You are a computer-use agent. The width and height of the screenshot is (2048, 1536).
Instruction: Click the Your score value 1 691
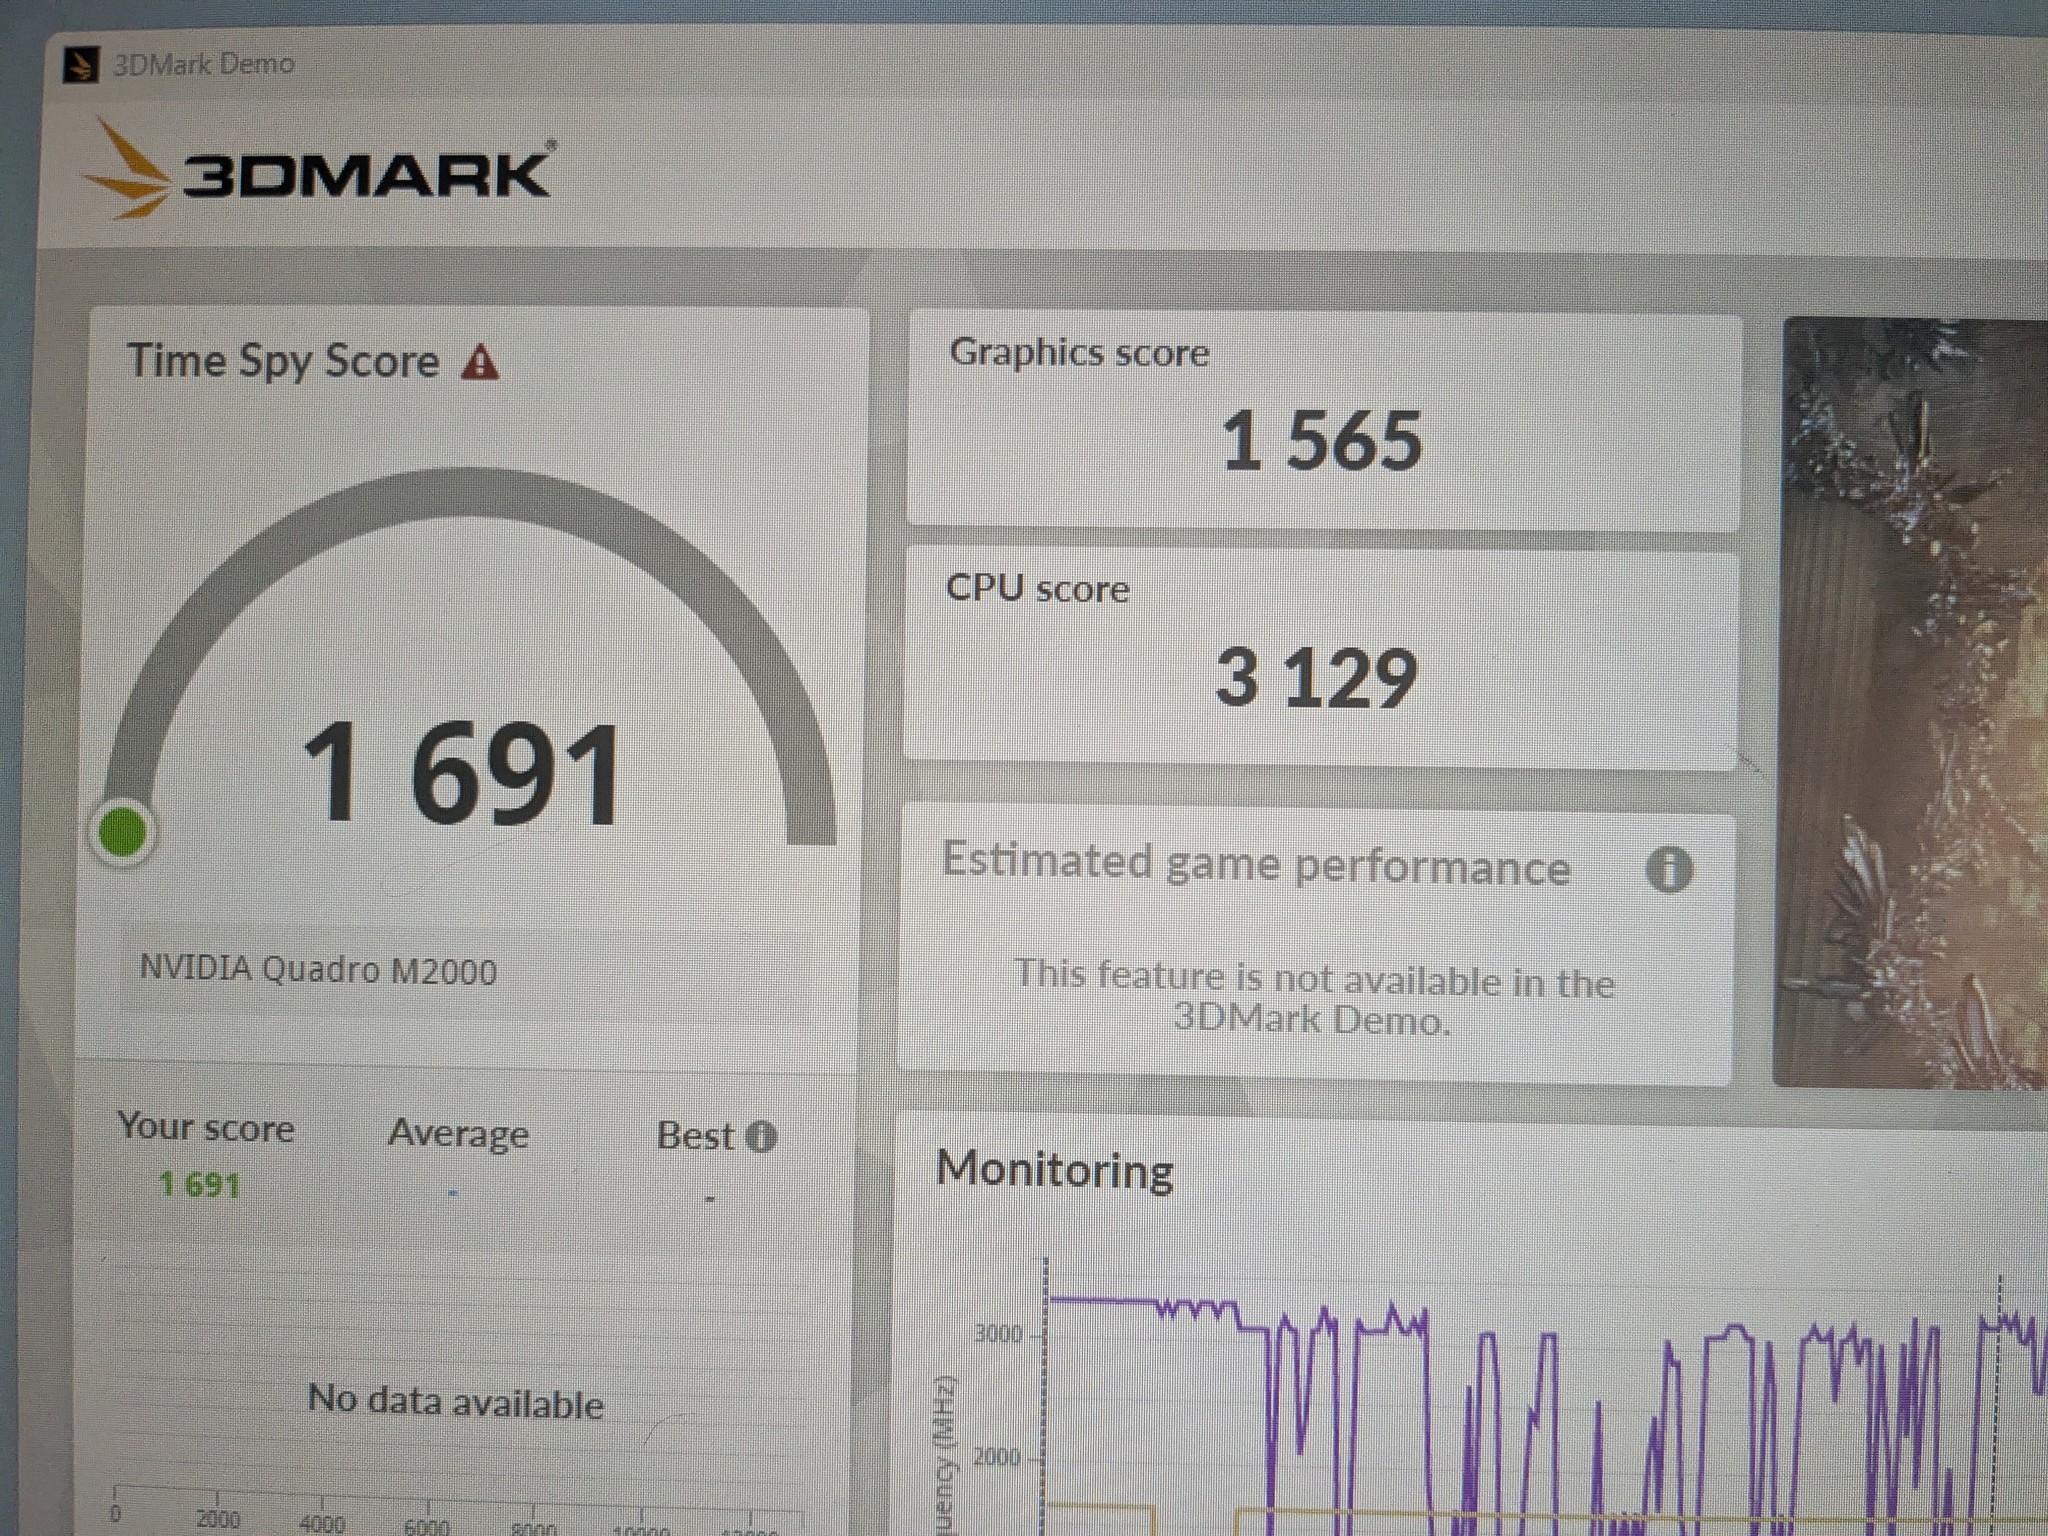coord(200,1185)
